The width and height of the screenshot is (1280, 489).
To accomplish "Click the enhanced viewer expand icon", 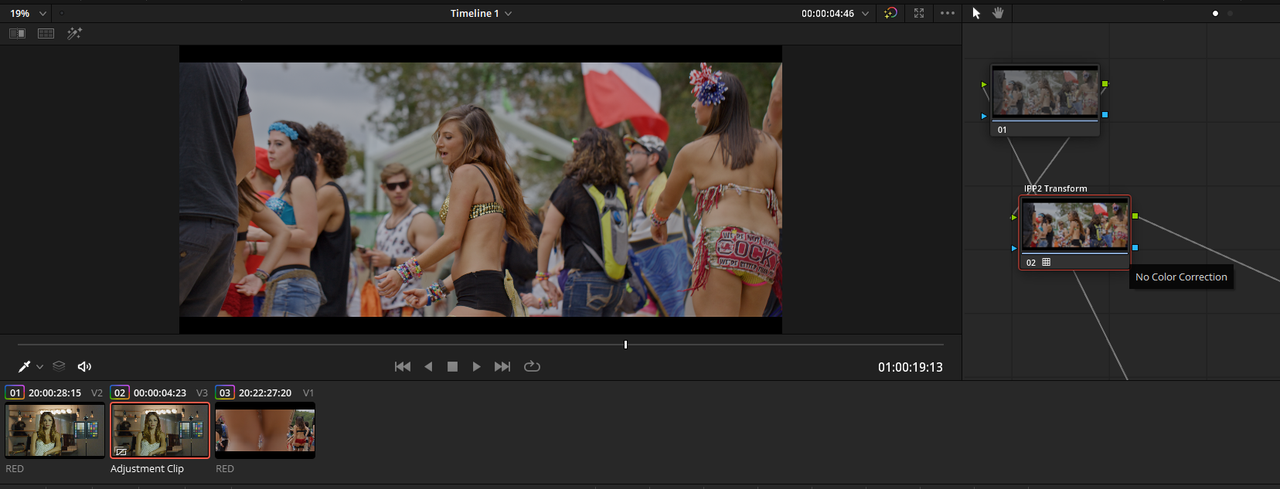I will tap(919, 13).
